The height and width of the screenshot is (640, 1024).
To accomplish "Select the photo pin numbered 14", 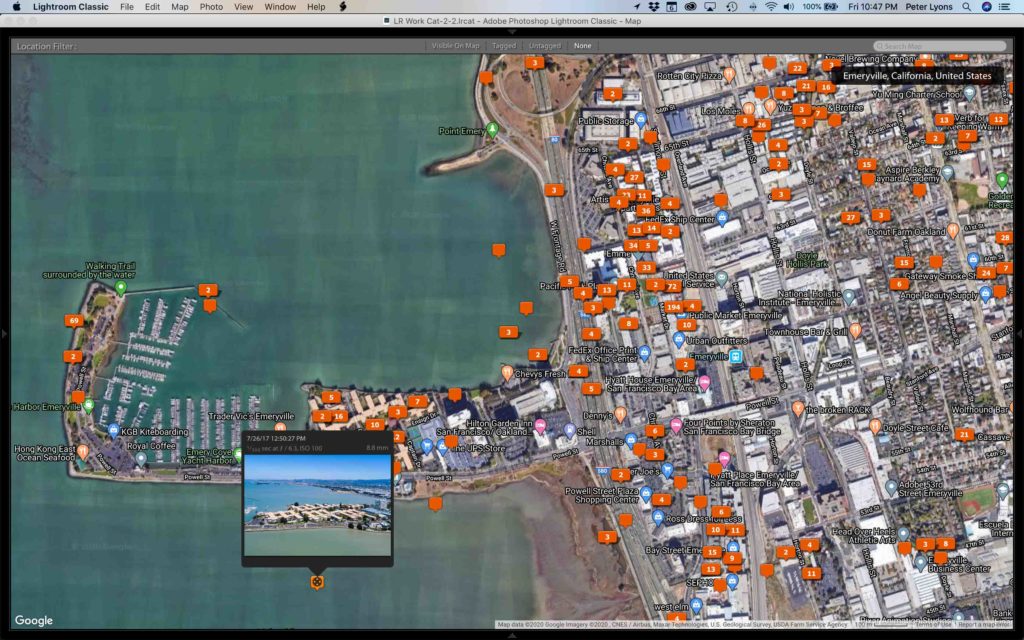I will [x=651, y=228].
